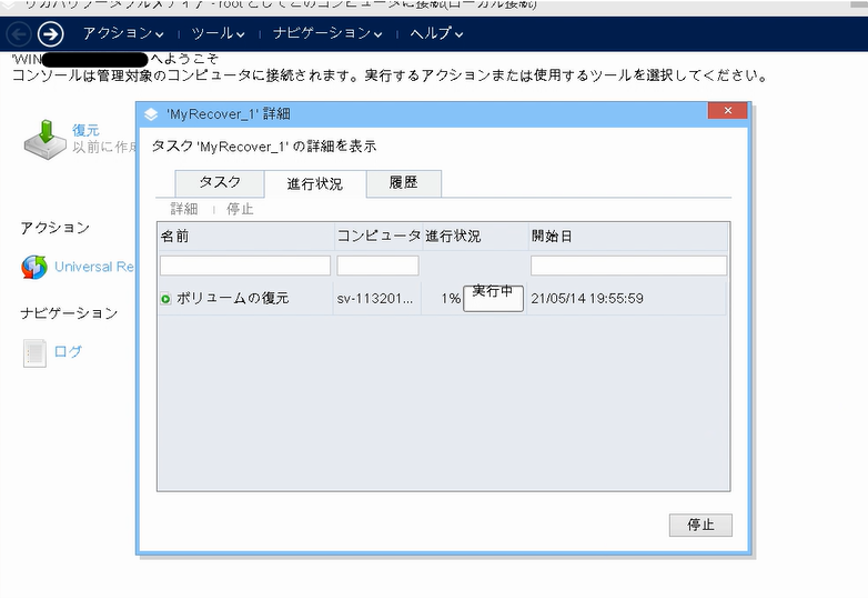The height and width of the screenshot is (598, 868).
Task: Click the green running status icon
Action: click(166, 299)
